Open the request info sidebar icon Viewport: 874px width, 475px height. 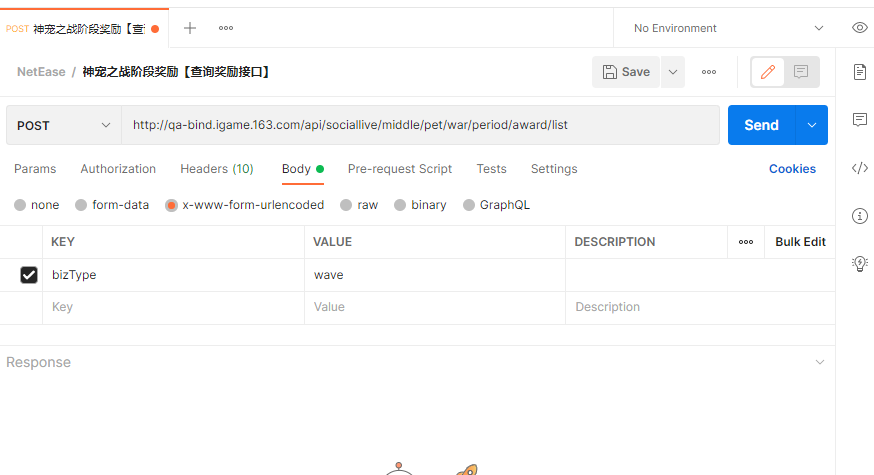(x=860, y=216)
